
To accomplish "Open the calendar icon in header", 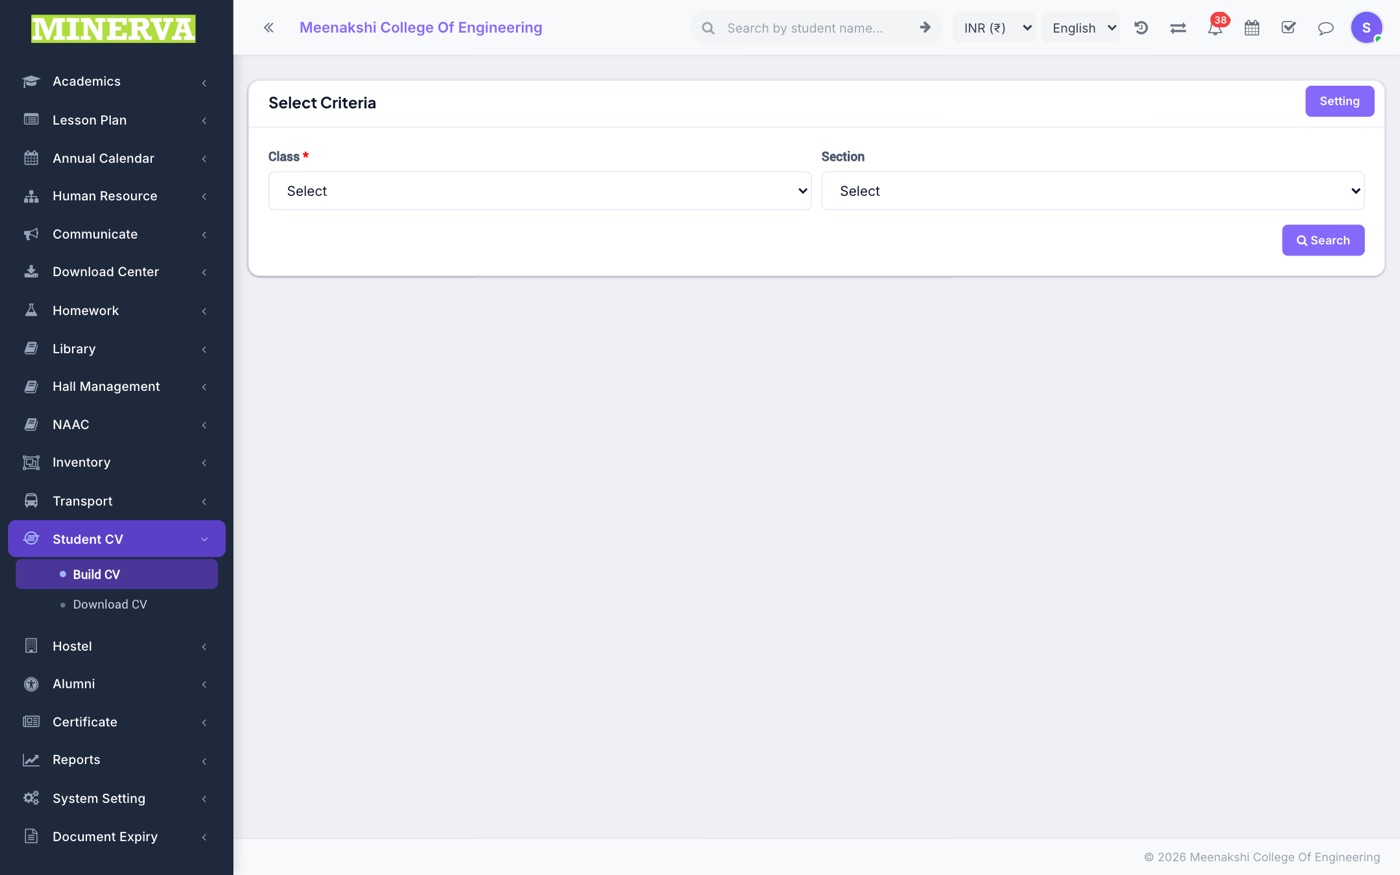I will (x=1252, y=28).
